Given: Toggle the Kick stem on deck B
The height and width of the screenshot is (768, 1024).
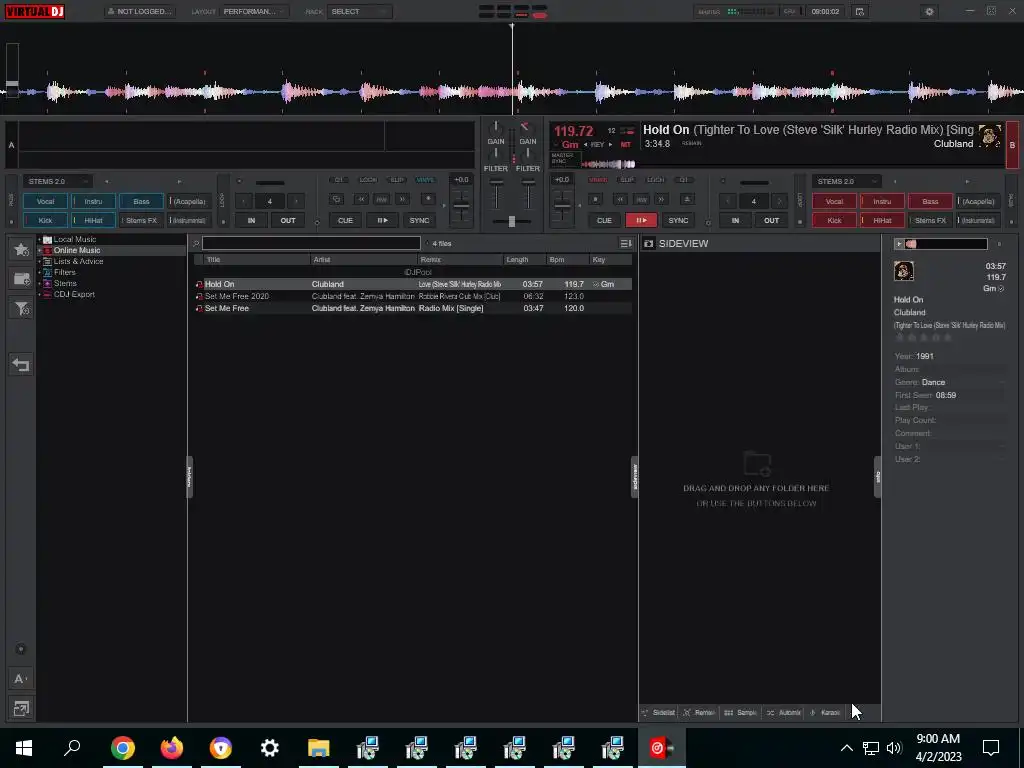Looking at the screenshot, I should point(834,220).
